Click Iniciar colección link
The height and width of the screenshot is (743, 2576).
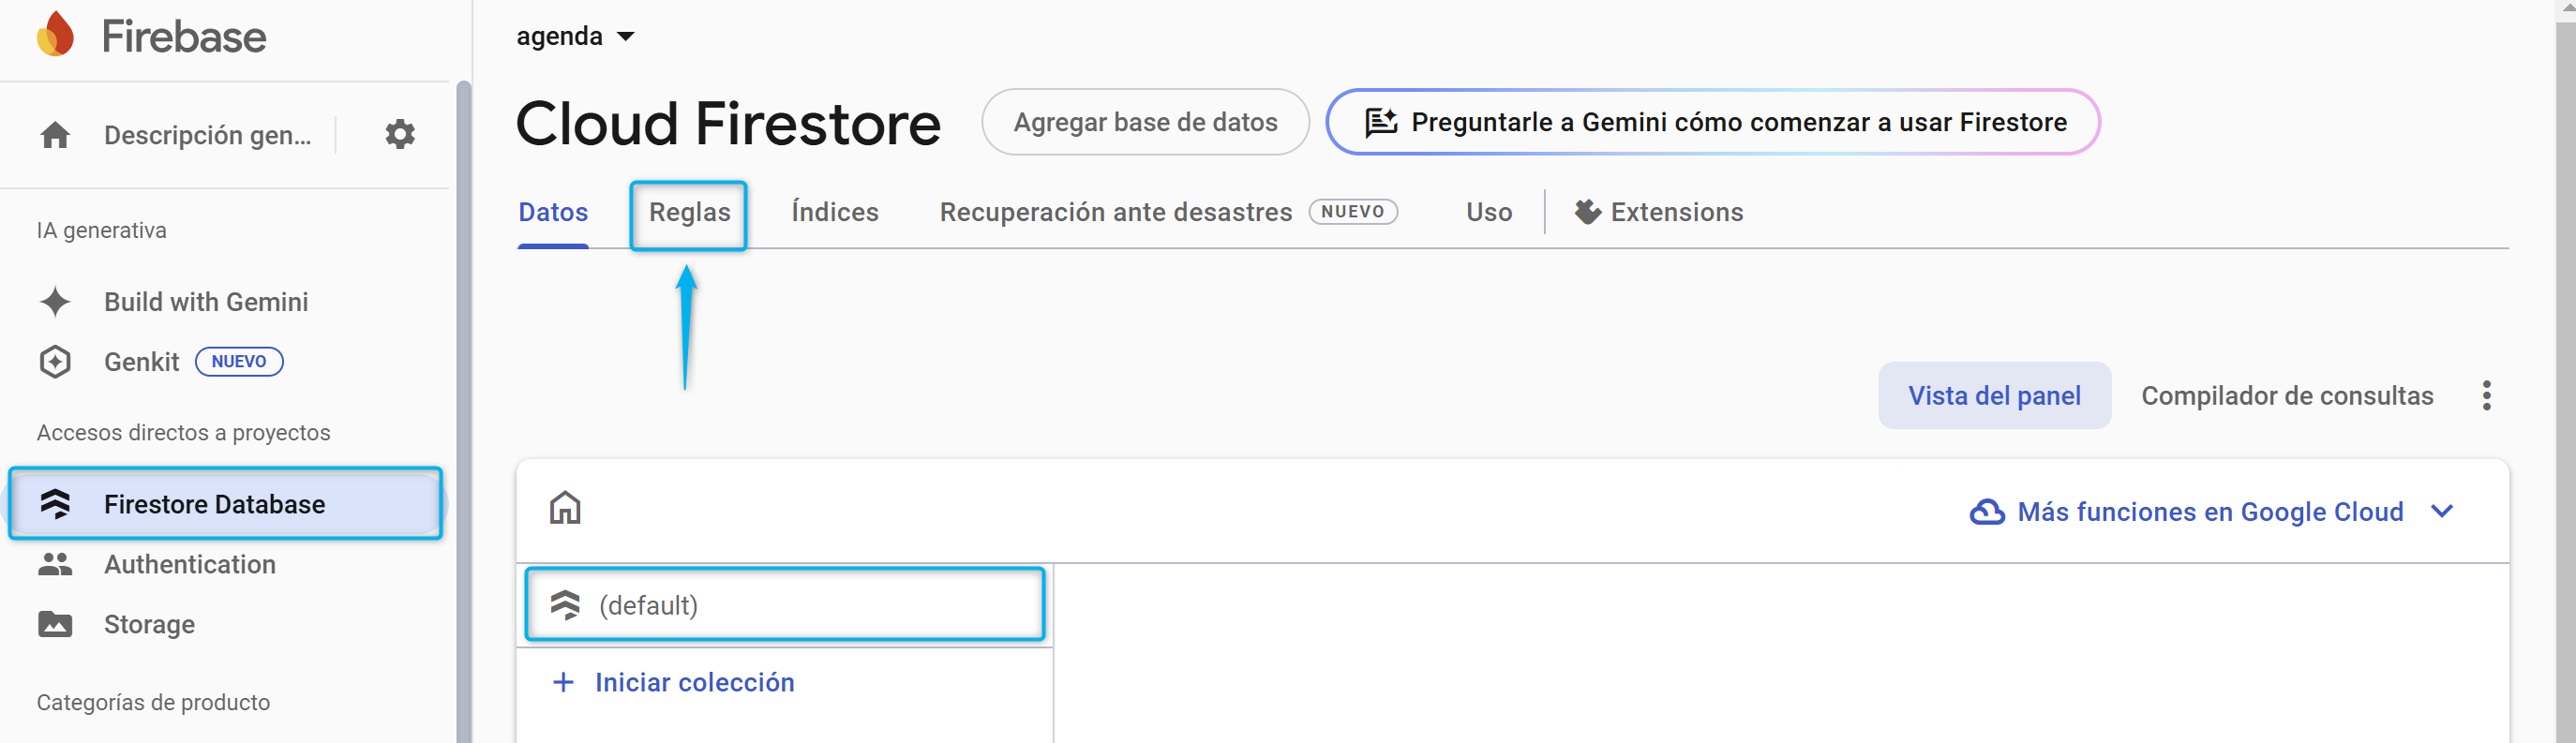(x=694, y=683)
